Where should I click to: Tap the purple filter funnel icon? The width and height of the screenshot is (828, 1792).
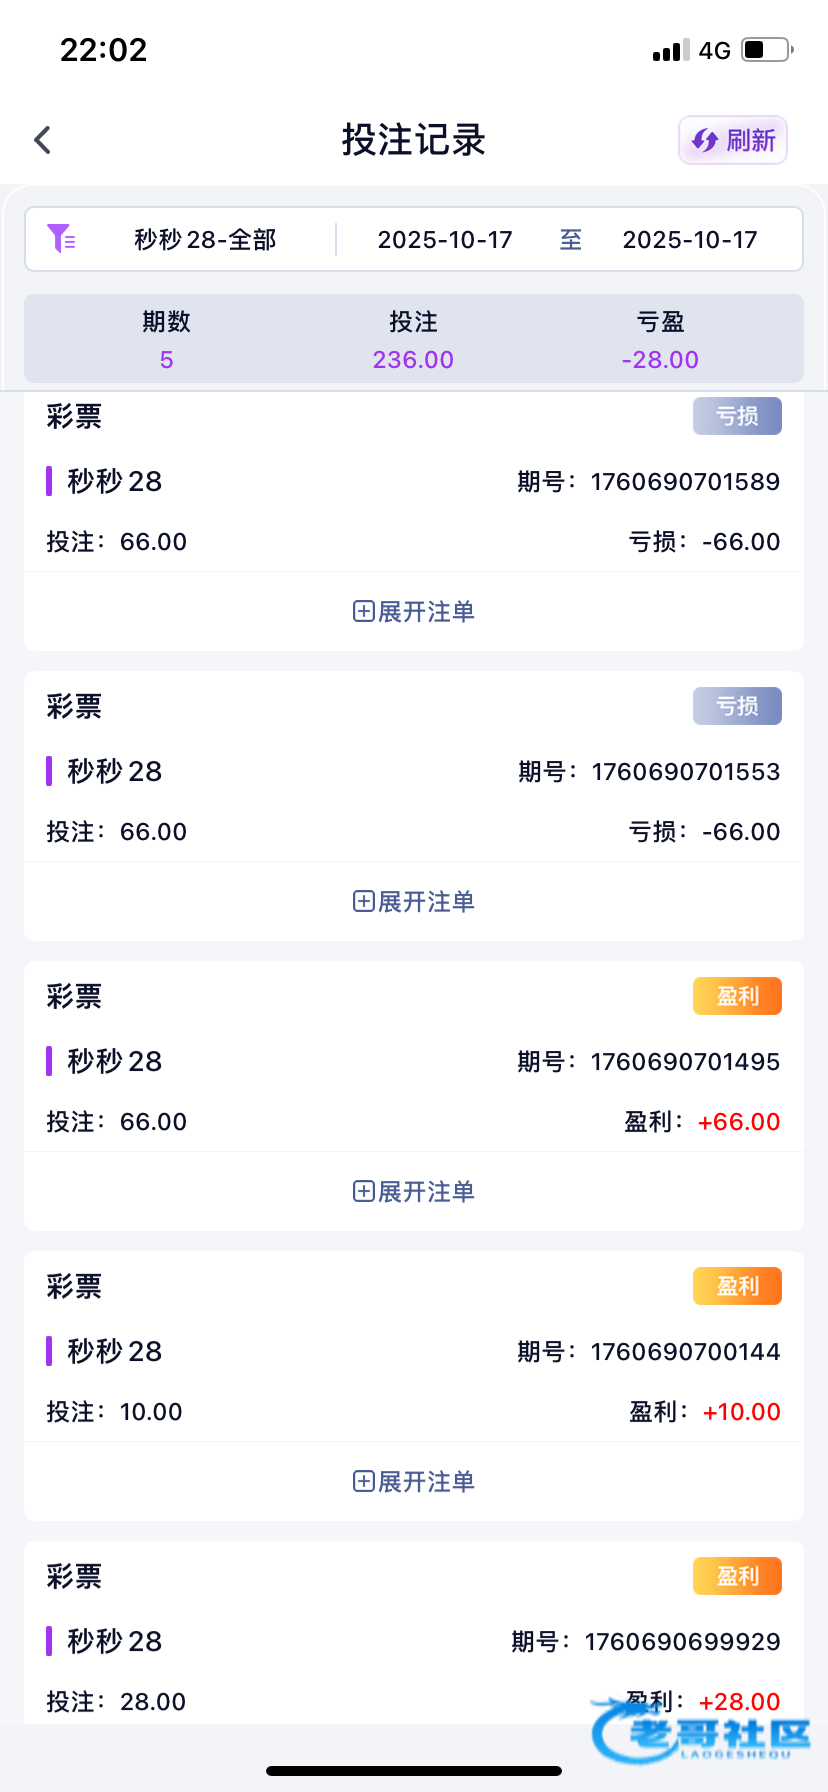[61, 239]
